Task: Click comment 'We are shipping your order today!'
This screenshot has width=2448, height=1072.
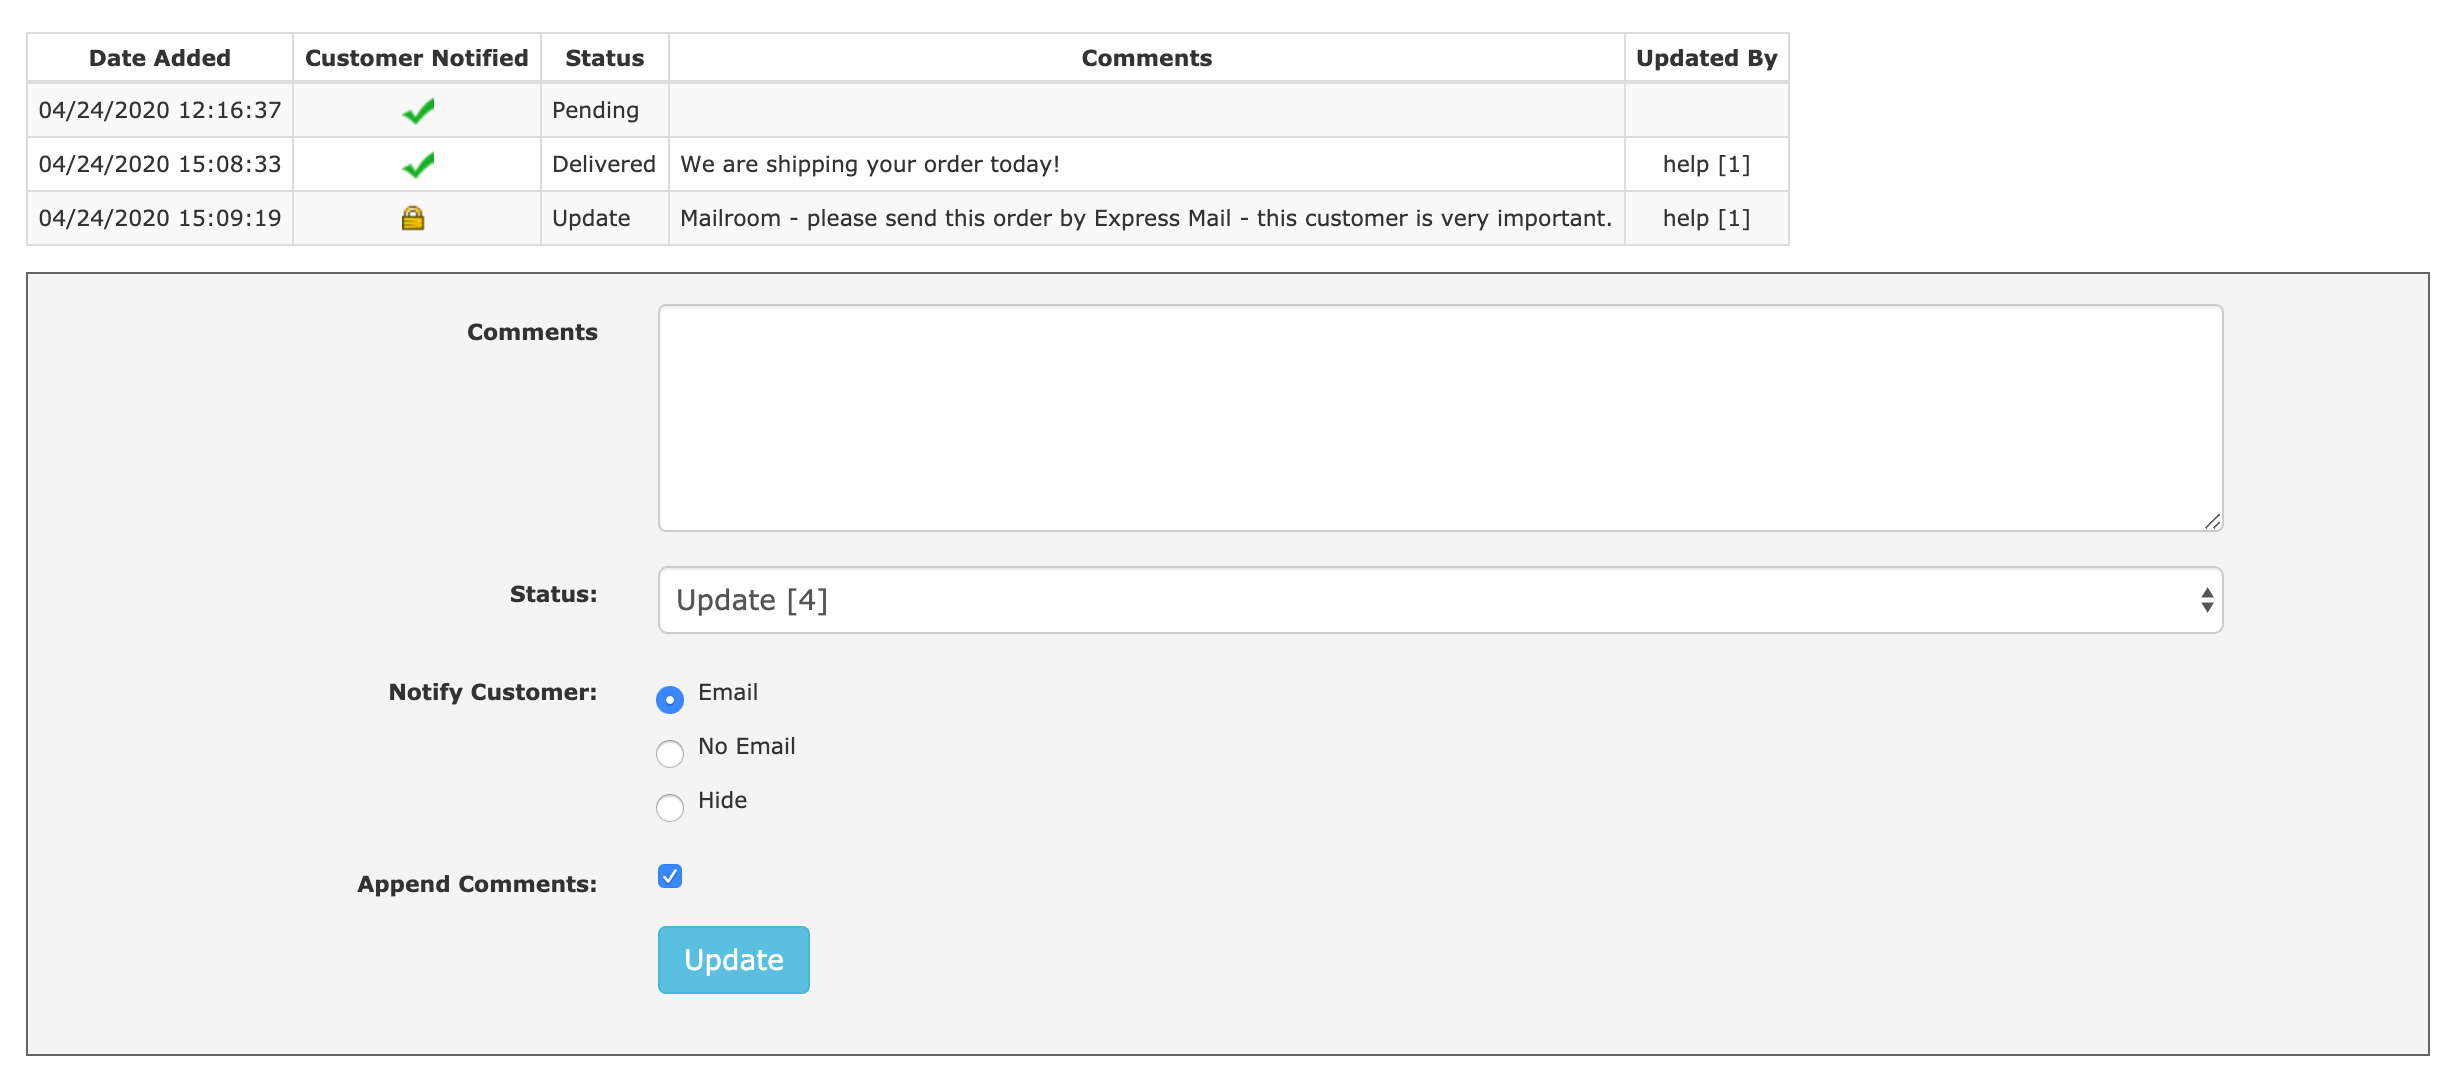Action: pos(870,164)
